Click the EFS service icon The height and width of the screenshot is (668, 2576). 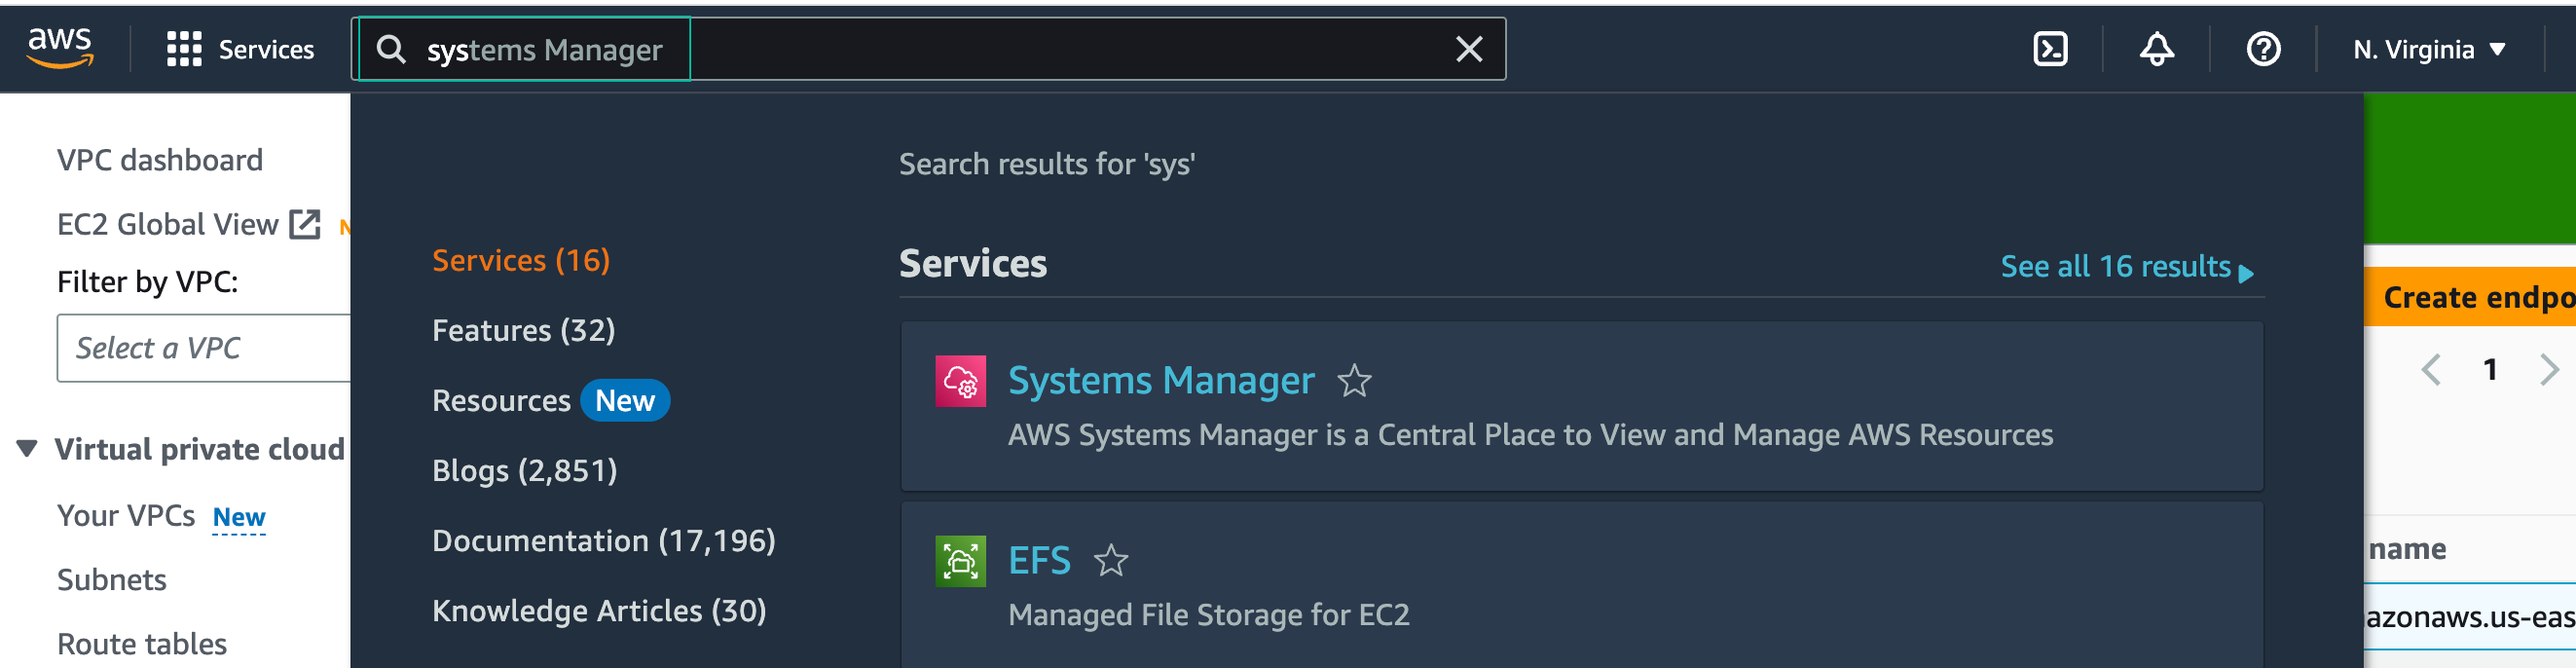(x=961, y=561)
